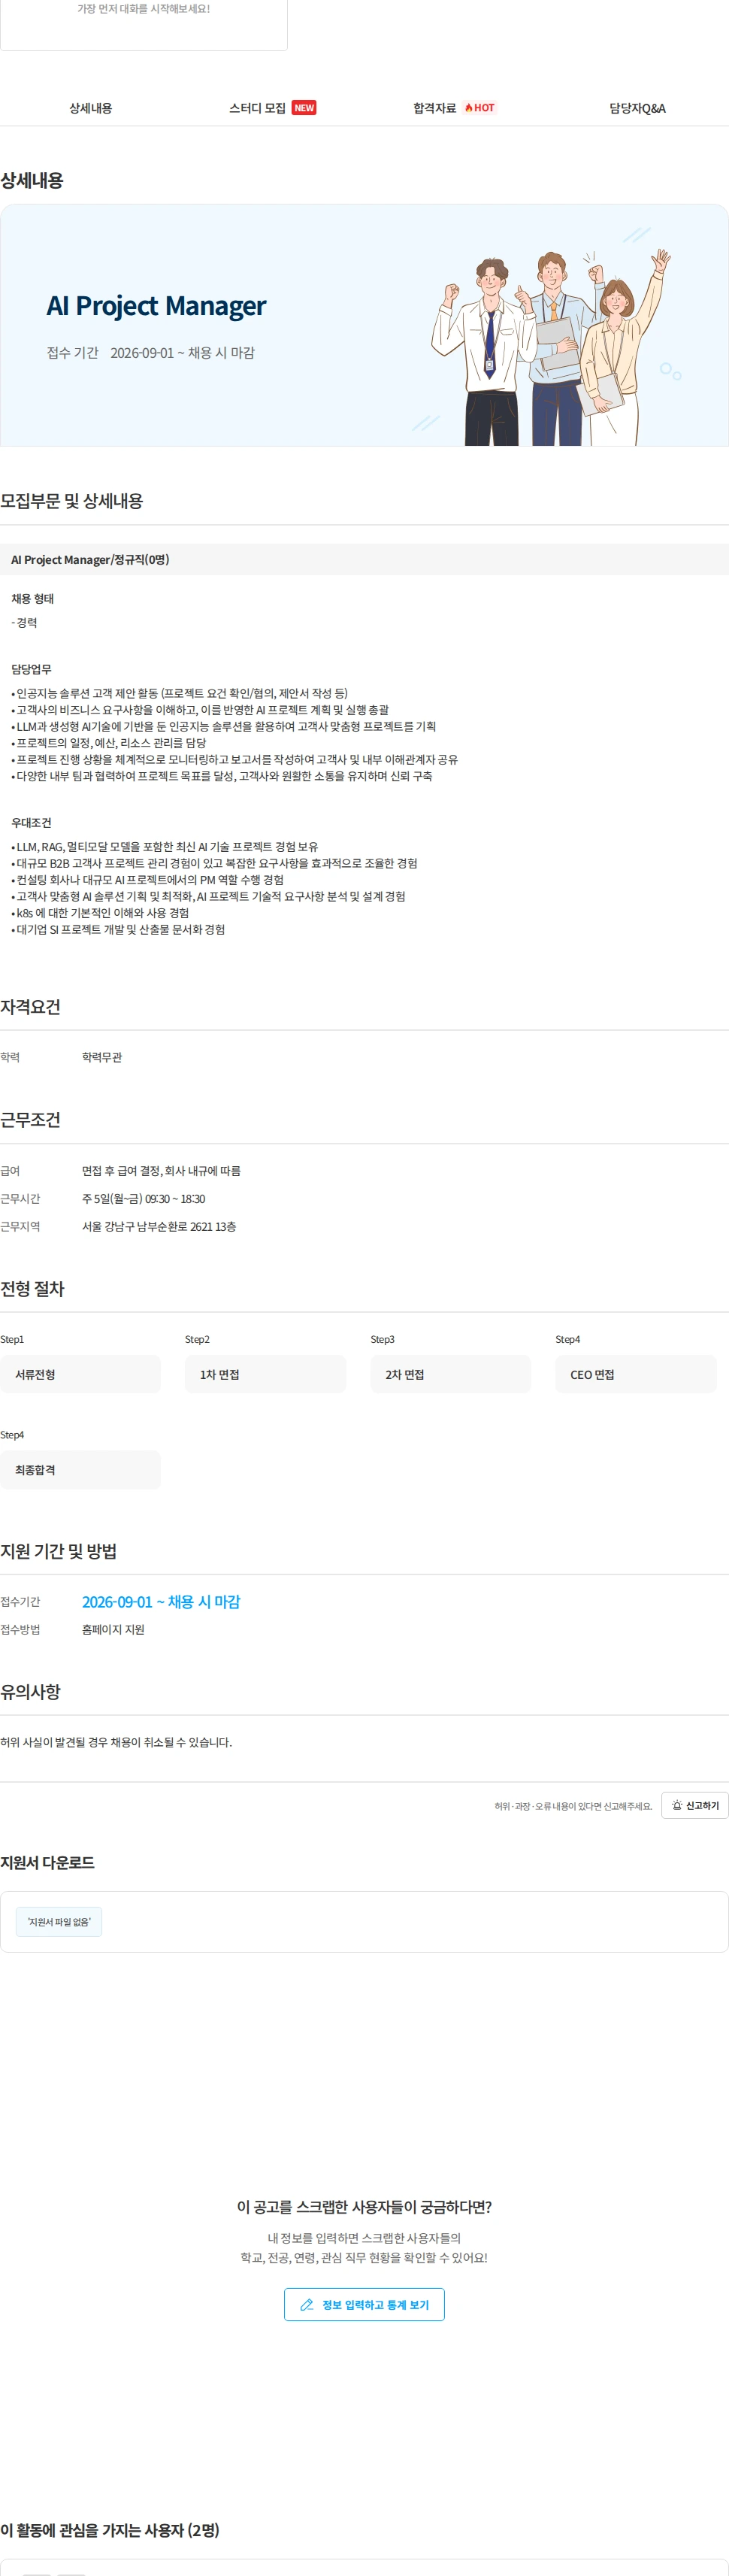
Task: Click address 서울 강남구 남부순환로 2621 13층
Action: point(159,1227)
